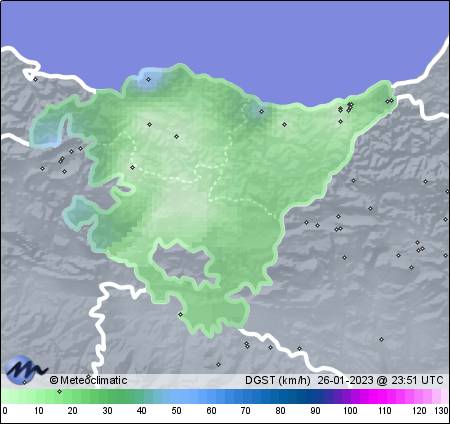Select the station marker on the dashed provincial boundary
The height and width of the screenshot is (424, 450).
click(x=132, y=167)
